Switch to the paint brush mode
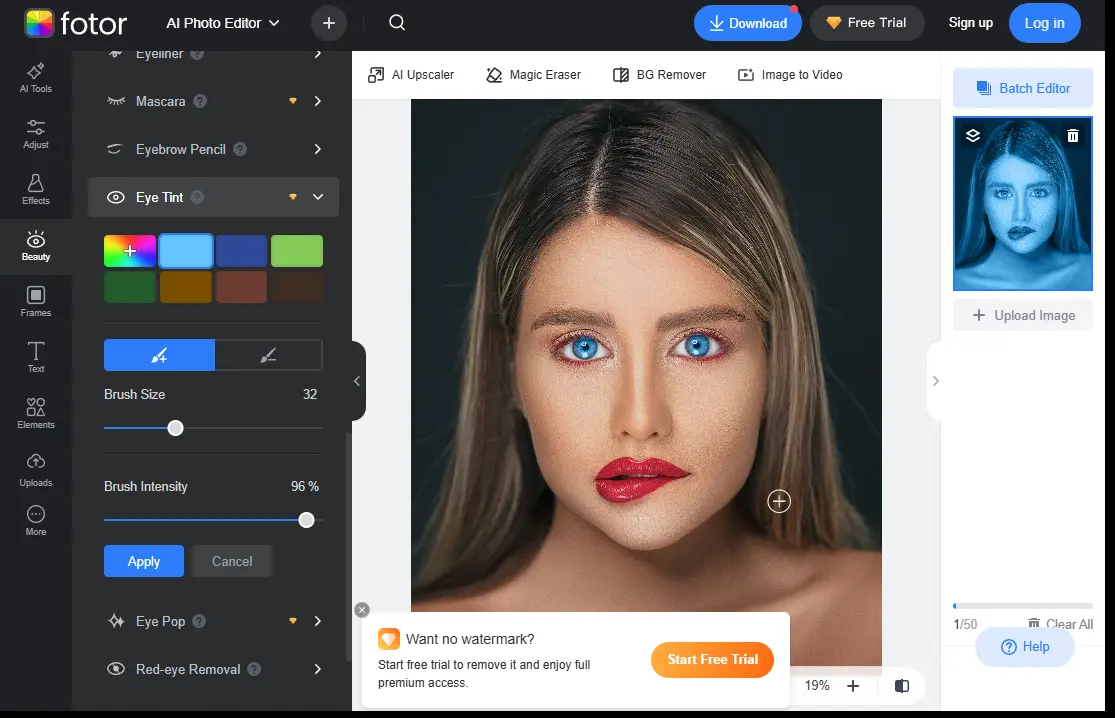 (x=159, y=355)
